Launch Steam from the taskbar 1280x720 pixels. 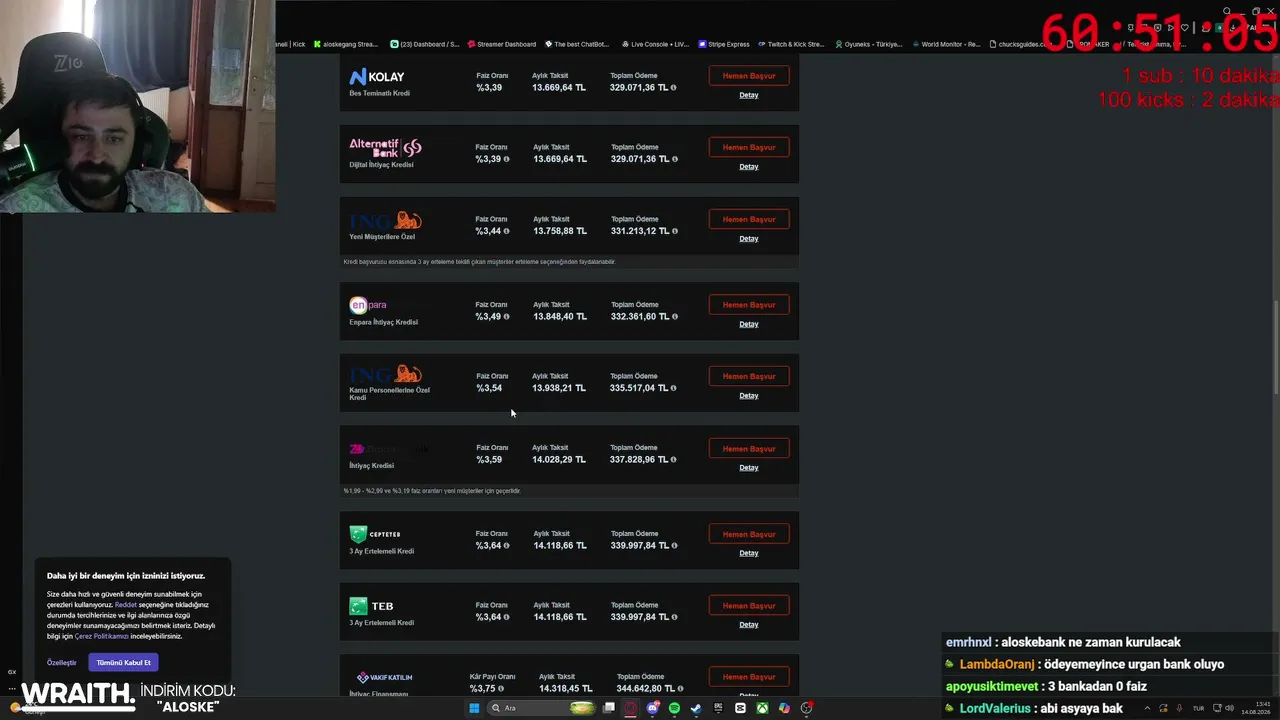tap(696, 708)
